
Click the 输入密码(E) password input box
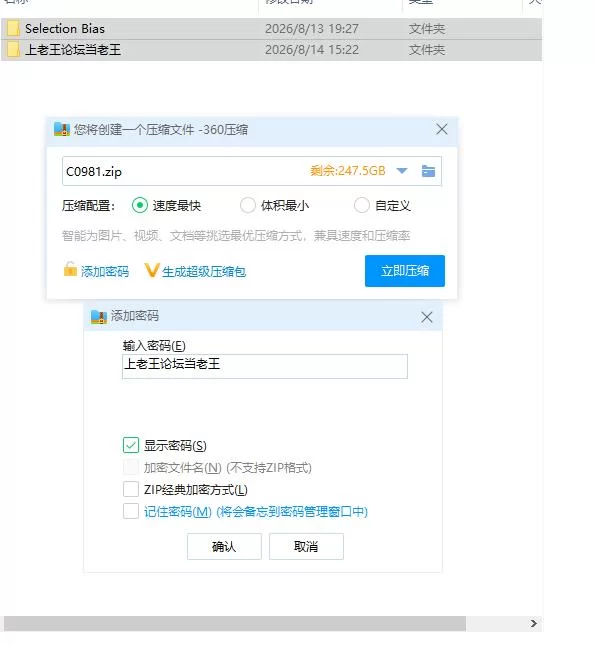point(265,366)
